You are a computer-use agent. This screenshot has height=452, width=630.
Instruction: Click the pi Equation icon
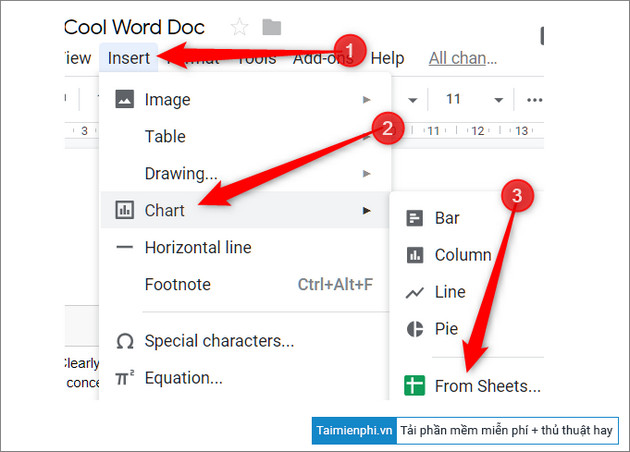tap(125, 378)
